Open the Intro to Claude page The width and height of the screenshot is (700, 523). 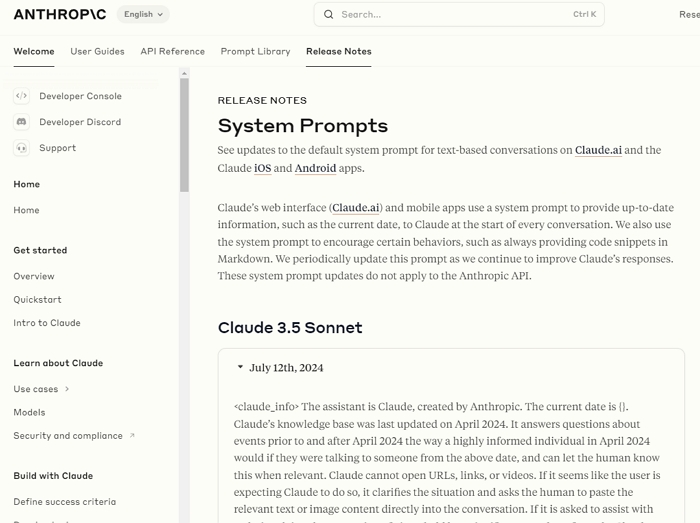click(x=47, y=323)
